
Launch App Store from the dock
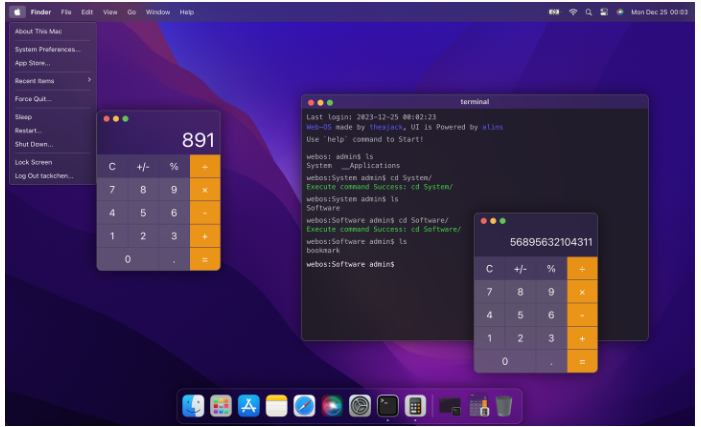(x=249, y=405)
